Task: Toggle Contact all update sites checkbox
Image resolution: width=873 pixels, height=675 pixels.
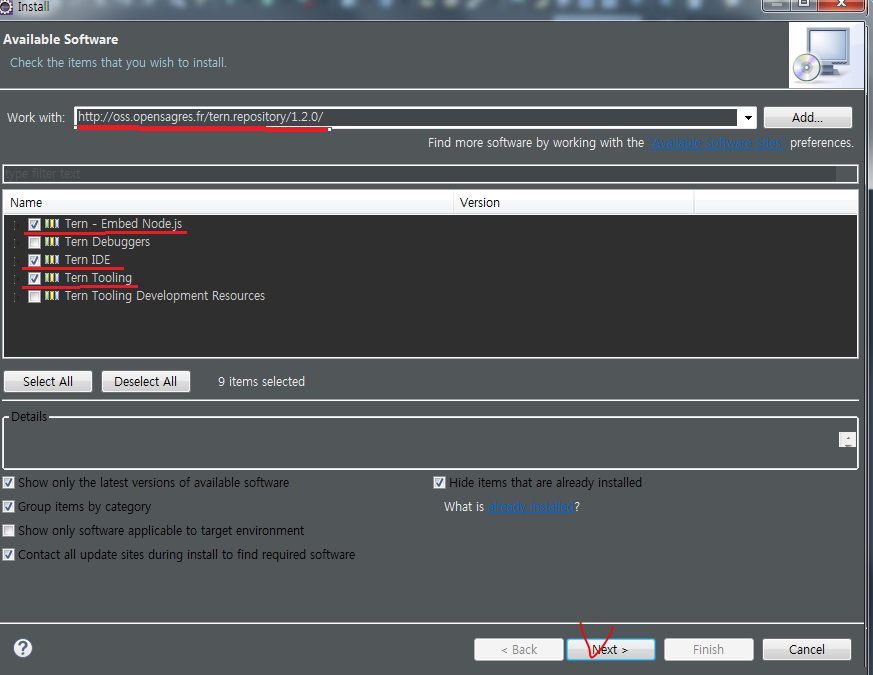Action: click(8, 554)
